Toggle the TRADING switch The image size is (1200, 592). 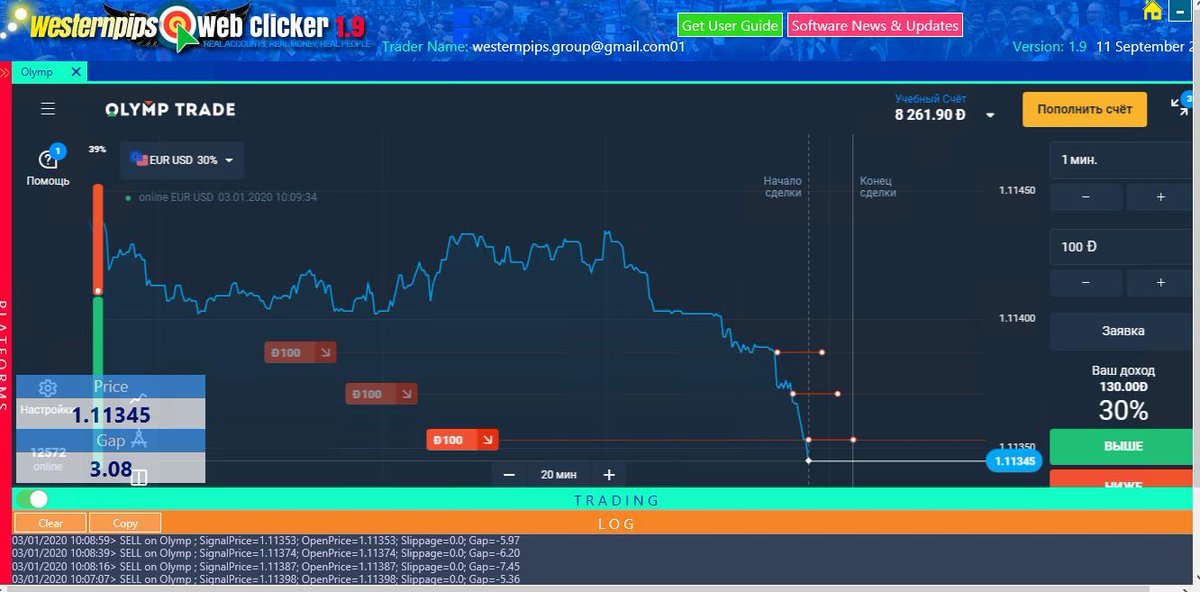tap(32, 499)
